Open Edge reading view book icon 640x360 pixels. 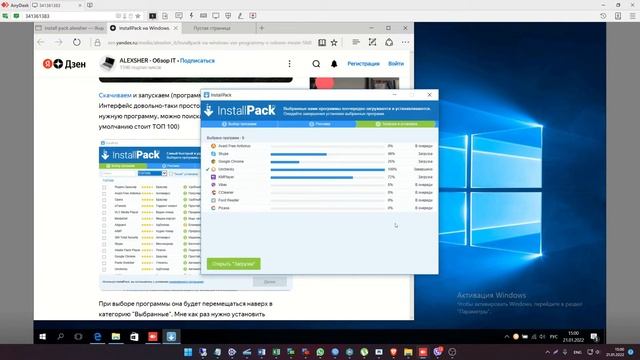point(322,42)
